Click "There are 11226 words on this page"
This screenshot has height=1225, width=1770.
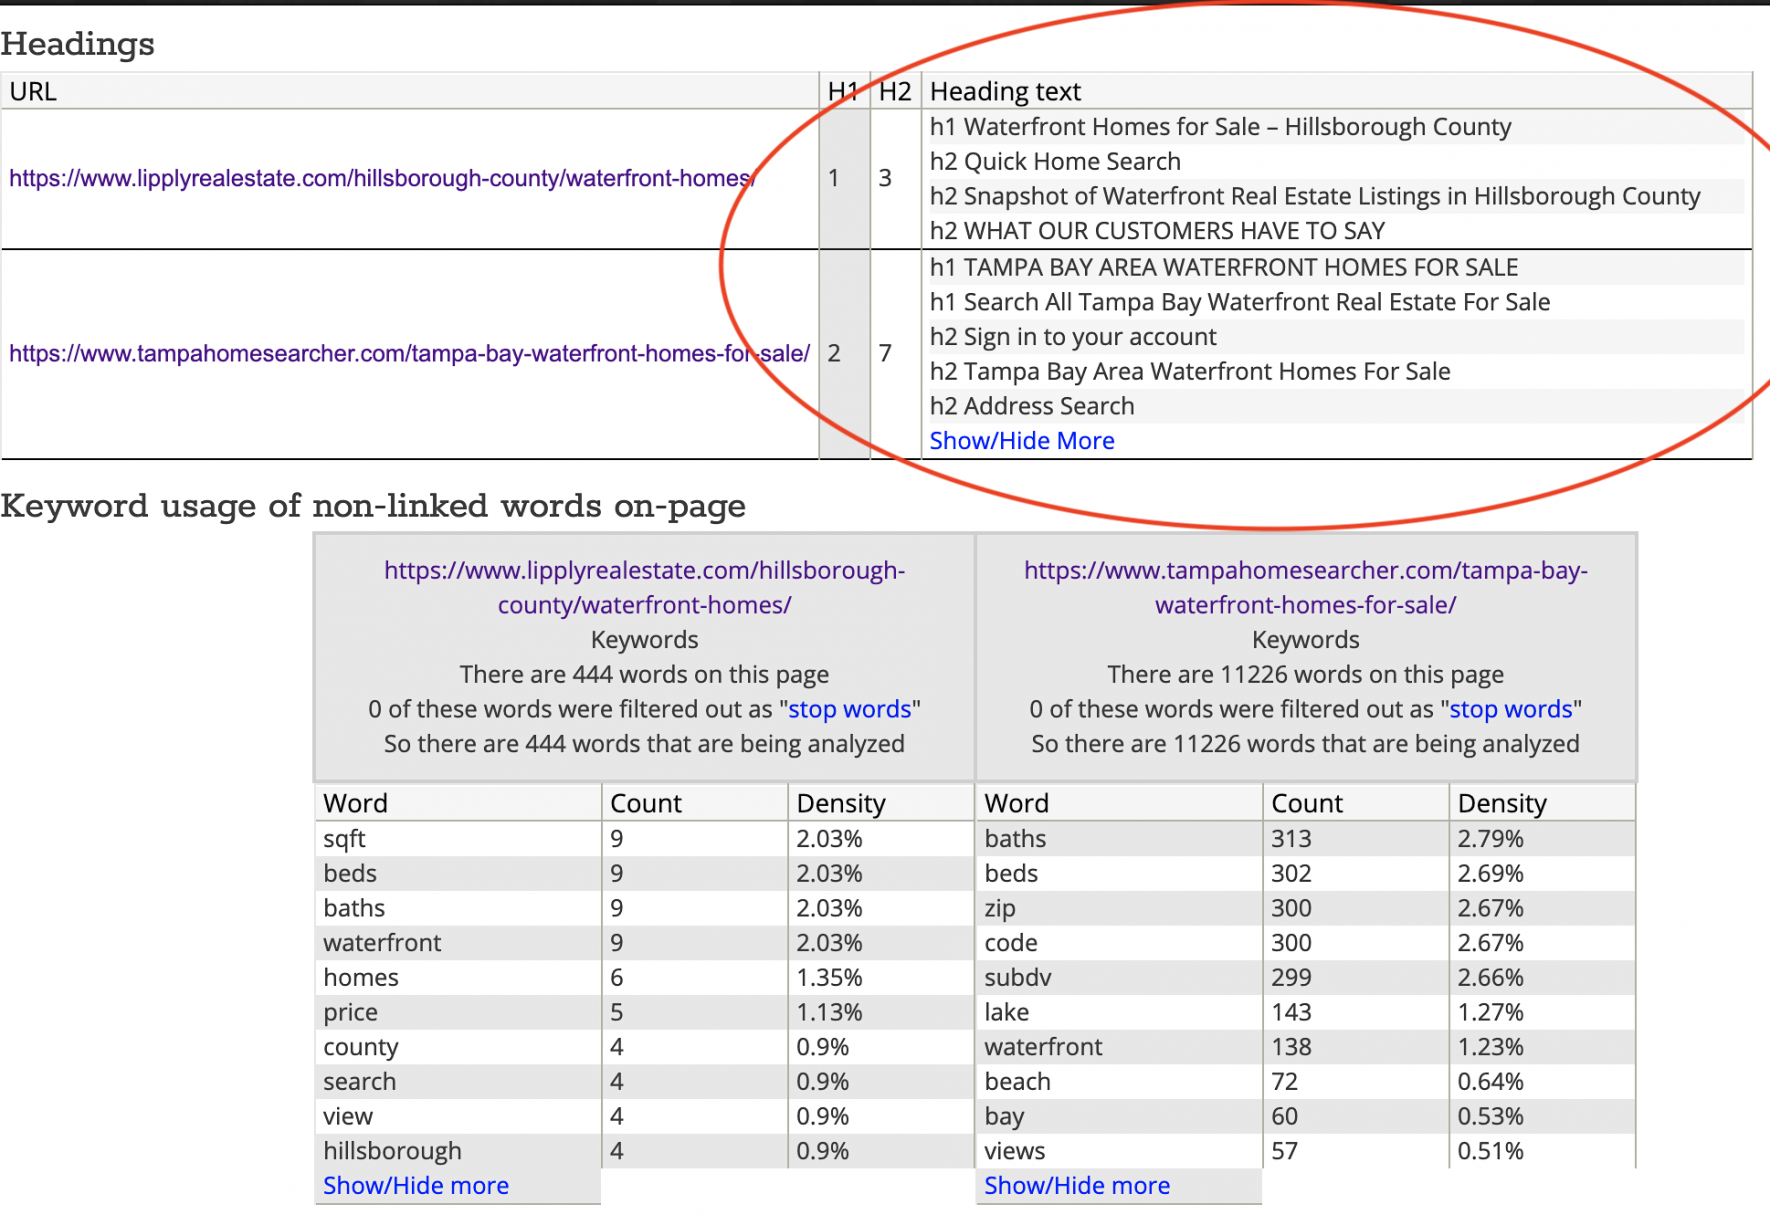(x=1305, y=675)
